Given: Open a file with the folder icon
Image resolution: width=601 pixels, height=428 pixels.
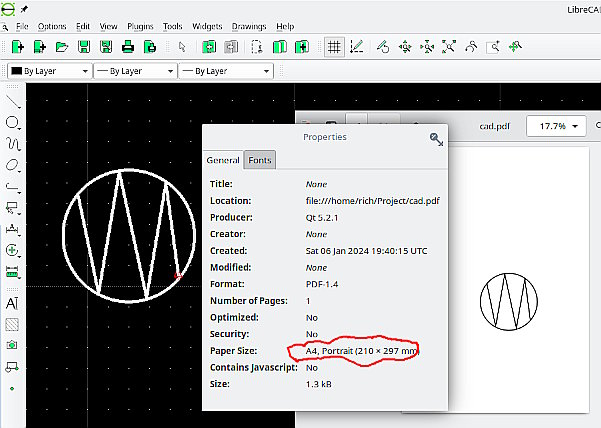Looking at the screenshot, I should [61, 46].
